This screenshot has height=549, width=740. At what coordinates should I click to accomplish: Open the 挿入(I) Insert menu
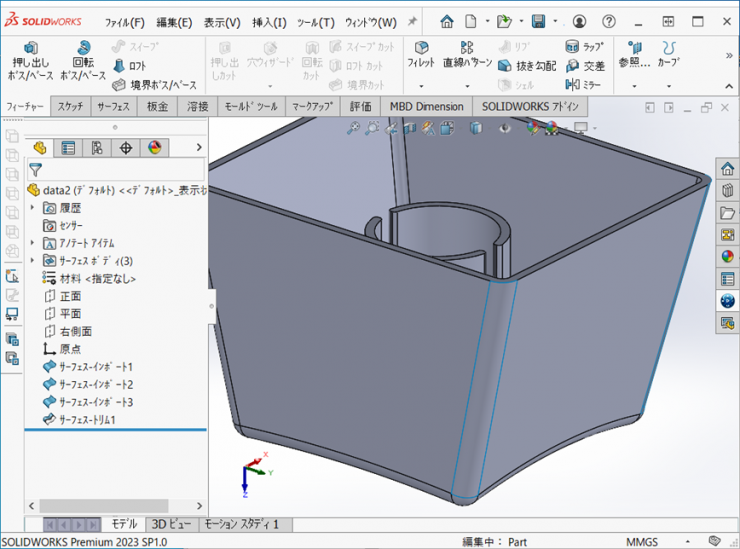point(268,22)
